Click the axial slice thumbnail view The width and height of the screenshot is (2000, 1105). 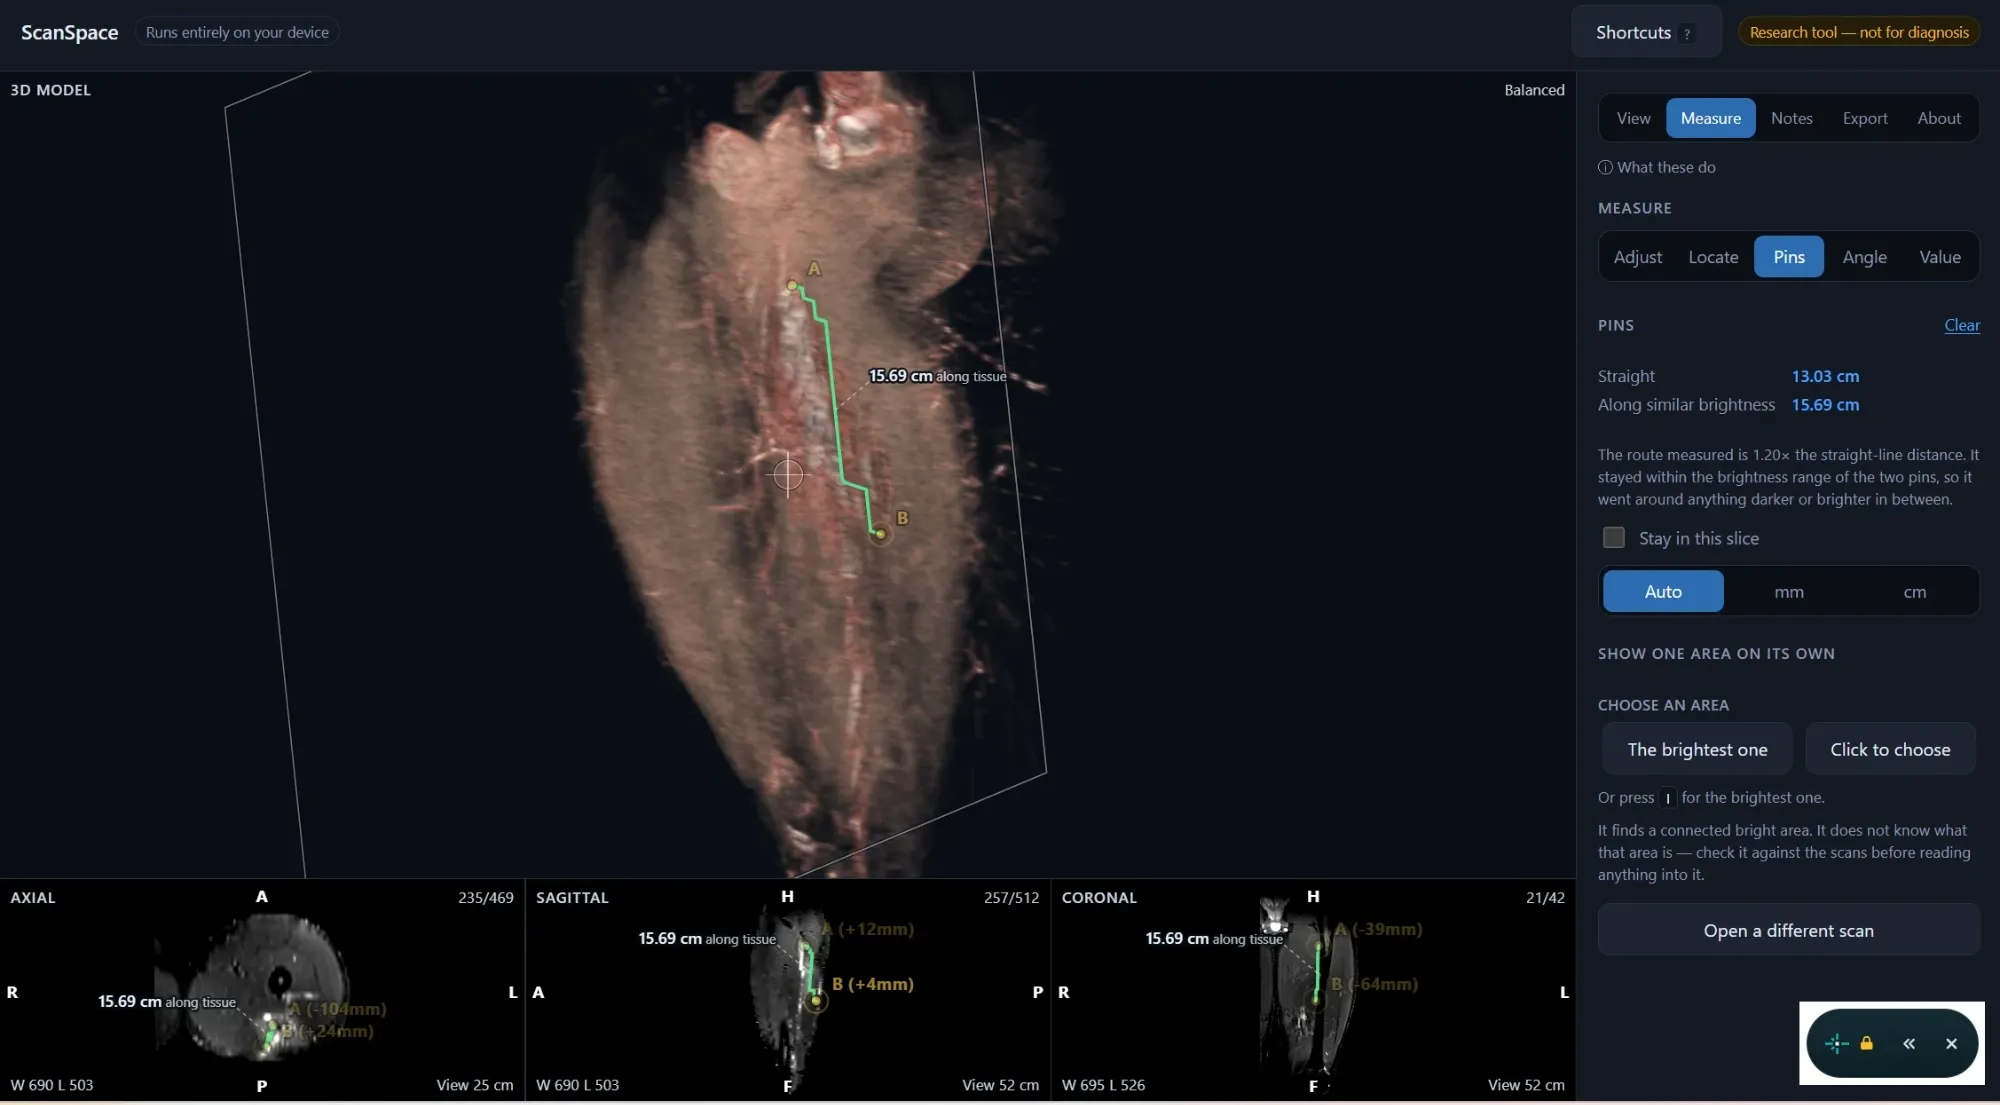262,990
